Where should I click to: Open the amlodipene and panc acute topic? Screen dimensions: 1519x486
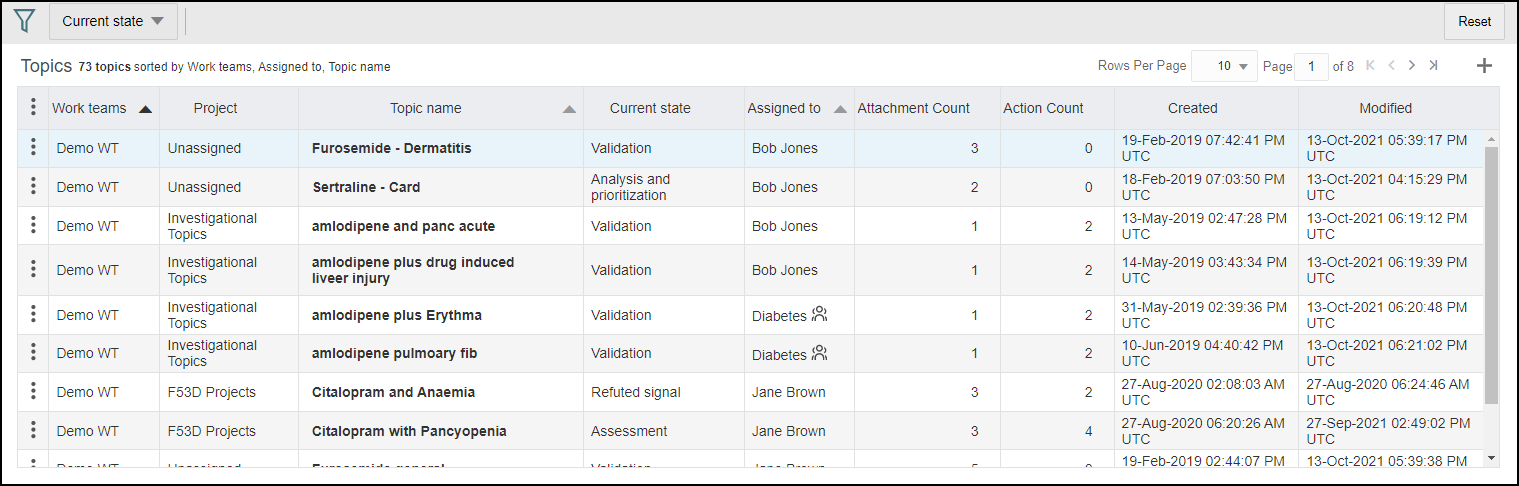click(x=403, y=226)
